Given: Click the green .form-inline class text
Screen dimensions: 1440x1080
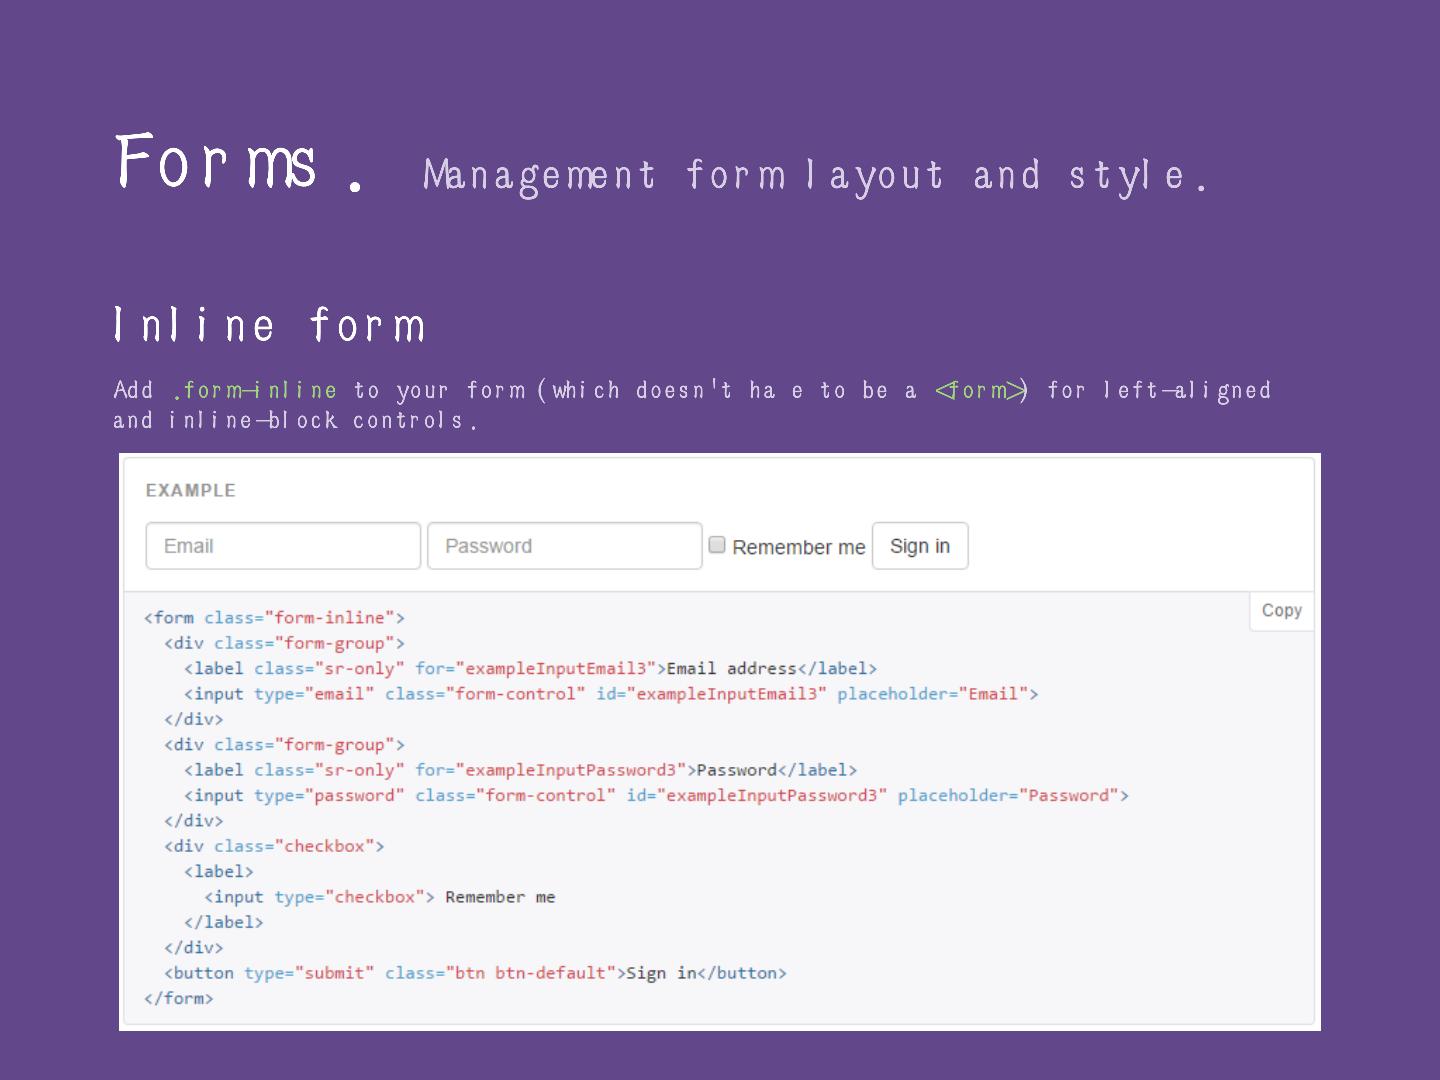Looking at the screenshot, I should click(255, 390).
